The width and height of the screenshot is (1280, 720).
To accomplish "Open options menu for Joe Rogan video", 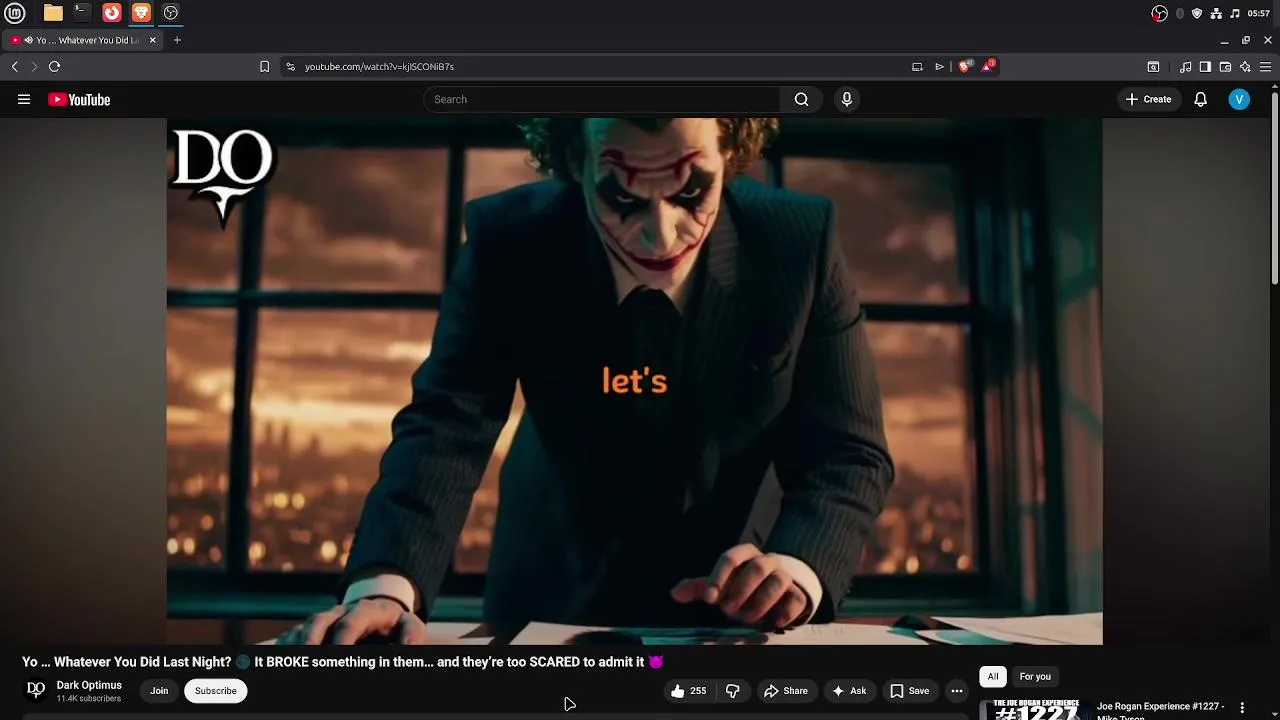I will pyautogui.click(x=1242, y=708).
